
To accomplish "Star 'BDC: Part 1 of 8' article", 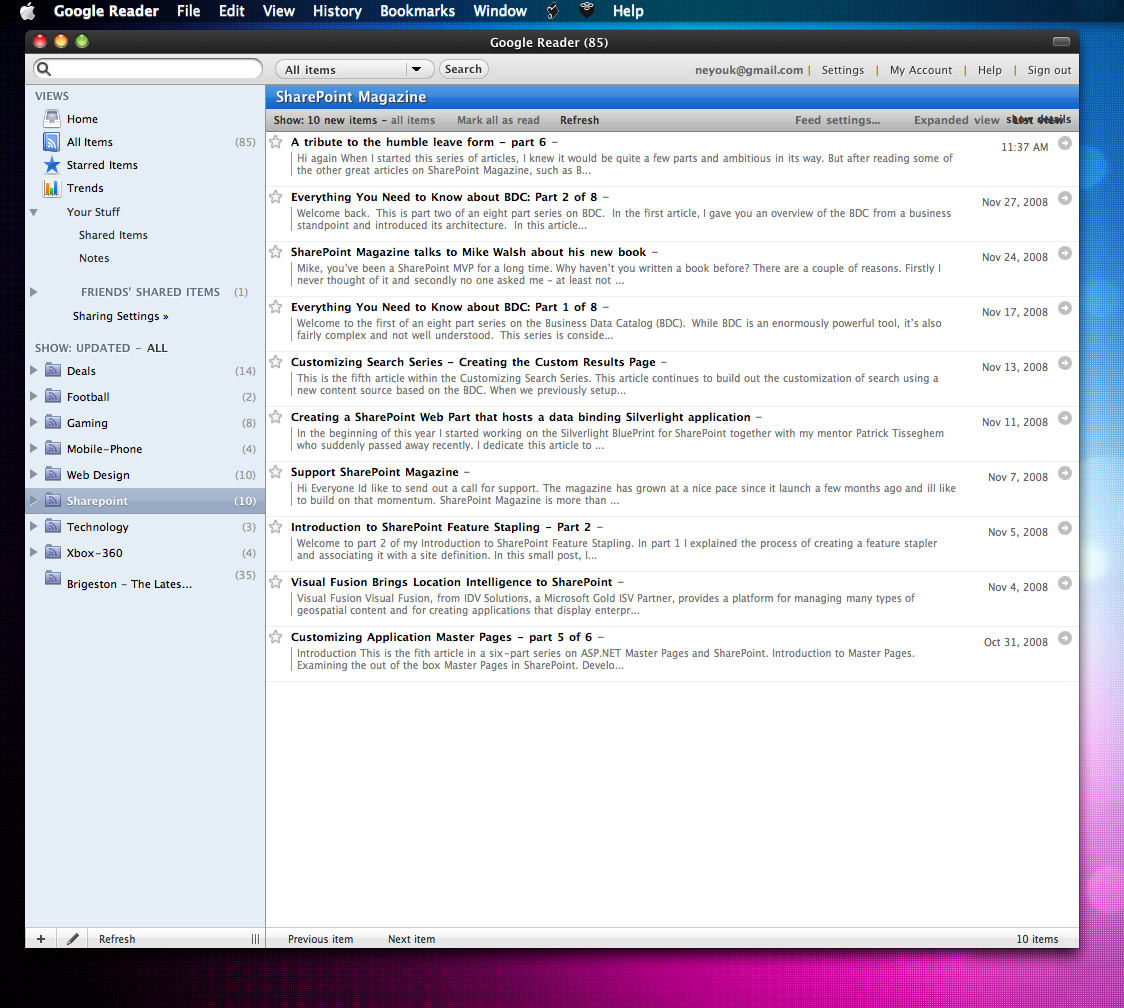I will click(x=275, y=307).
